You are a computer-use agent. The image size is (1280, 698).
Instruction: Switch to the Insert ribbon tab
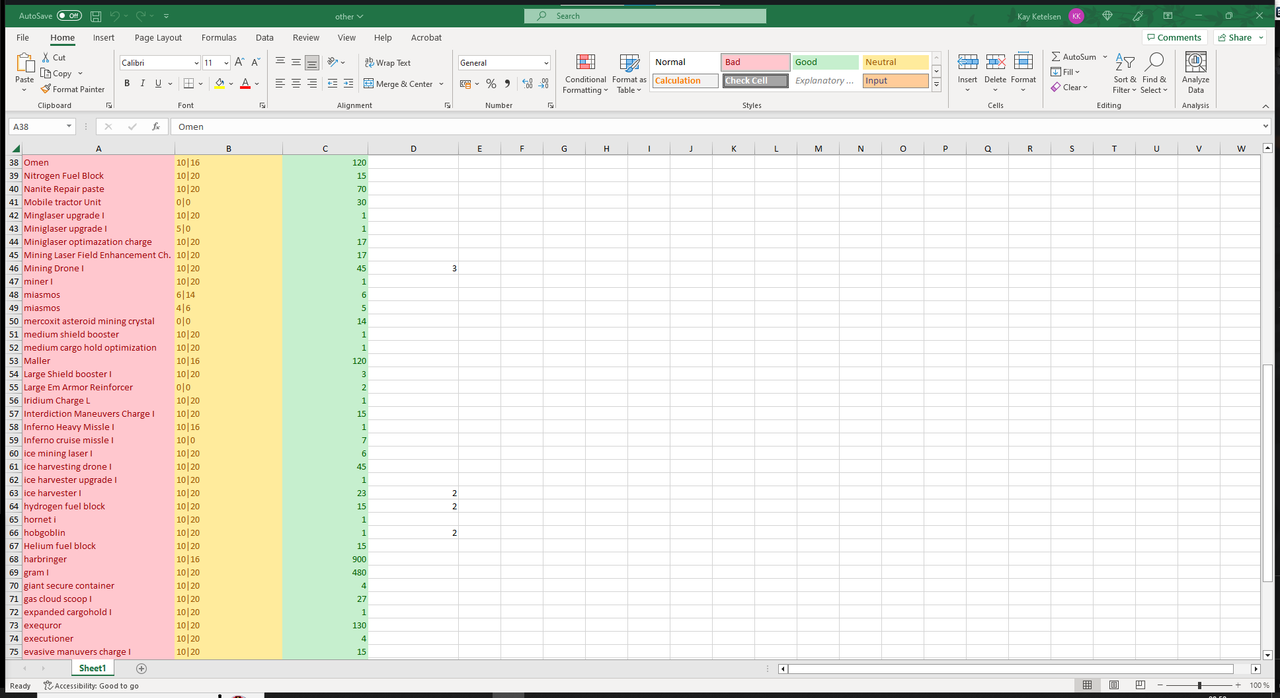tap(103, 38)
